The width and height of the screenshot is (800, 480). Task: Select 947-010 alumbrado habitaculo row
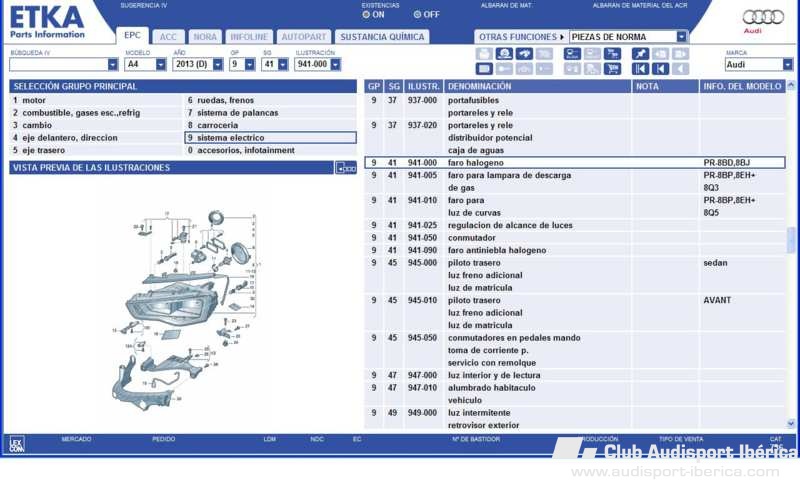tap(575, 394)
